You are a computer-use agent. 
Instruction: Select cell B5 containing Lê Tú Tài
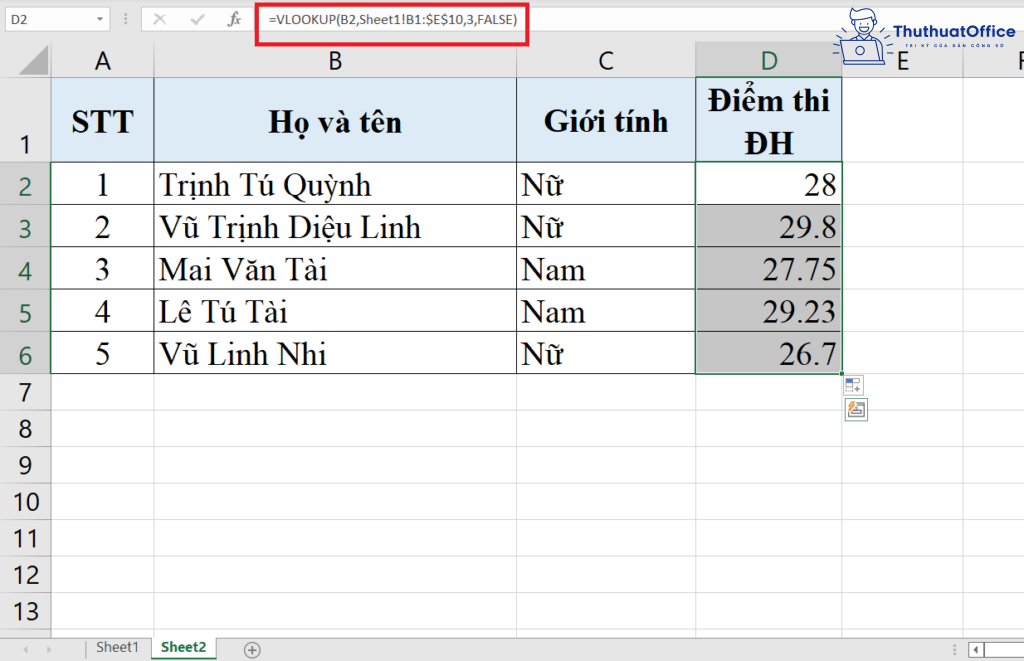(x=335, y=311)
